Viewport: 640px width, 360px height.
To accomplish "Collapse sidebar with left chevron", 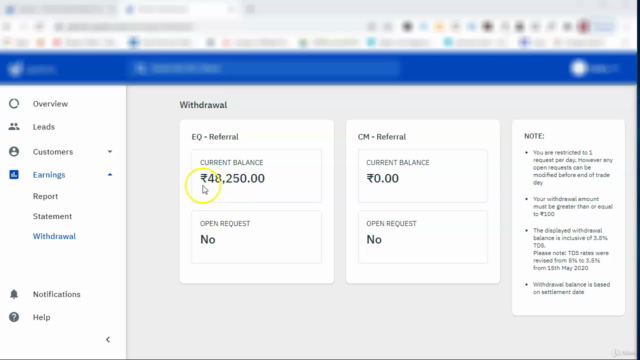I will [x=108, y=340].
